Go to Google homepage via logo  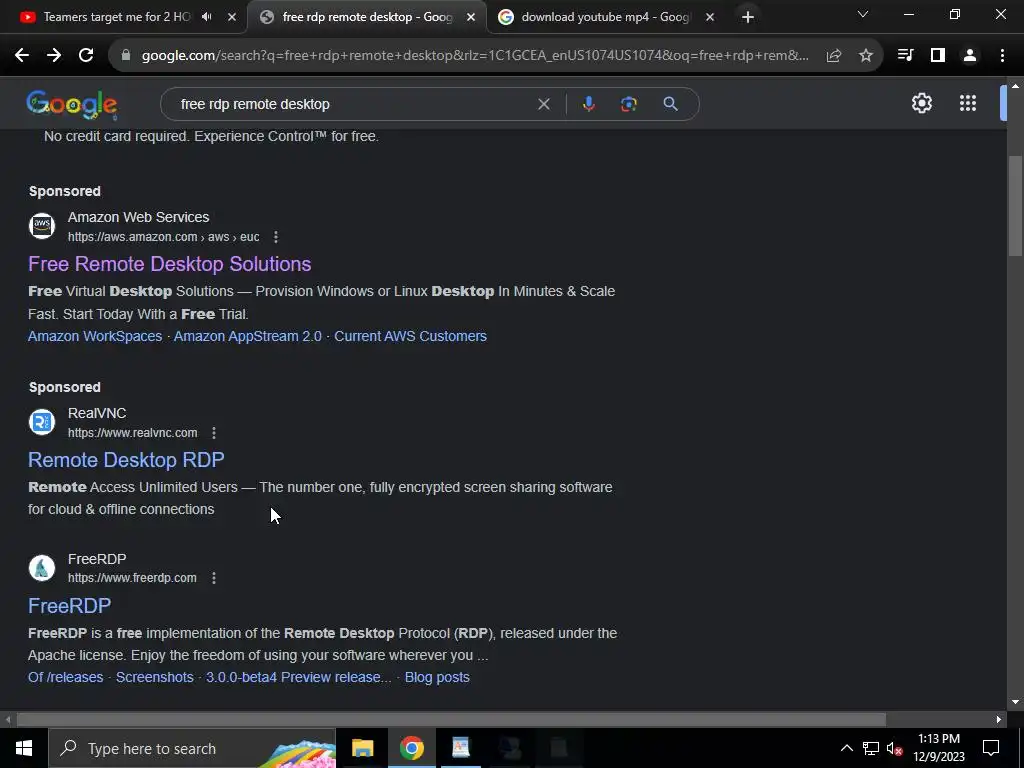point(72,104)
